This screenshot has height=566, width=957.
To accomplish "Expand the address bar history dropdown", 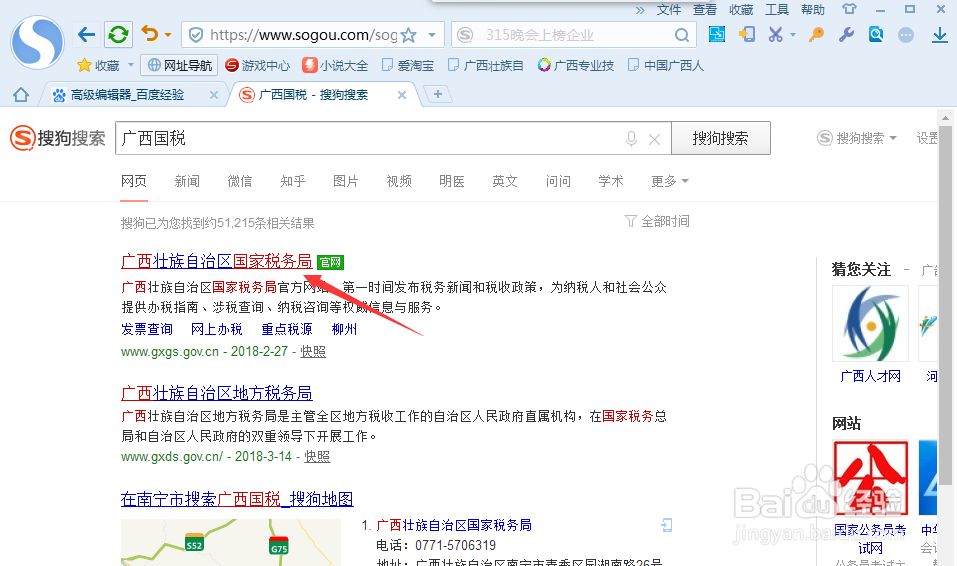I will (x=432, y=35).
